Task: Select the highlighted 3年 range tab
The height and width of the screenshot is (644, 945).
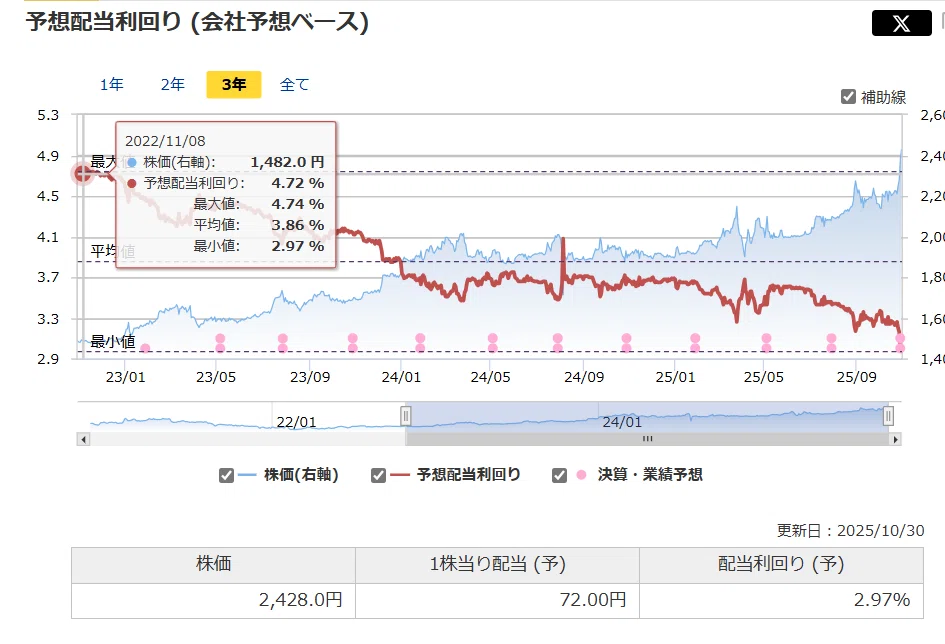Action: pyautogui.click(x=234, y=84)
